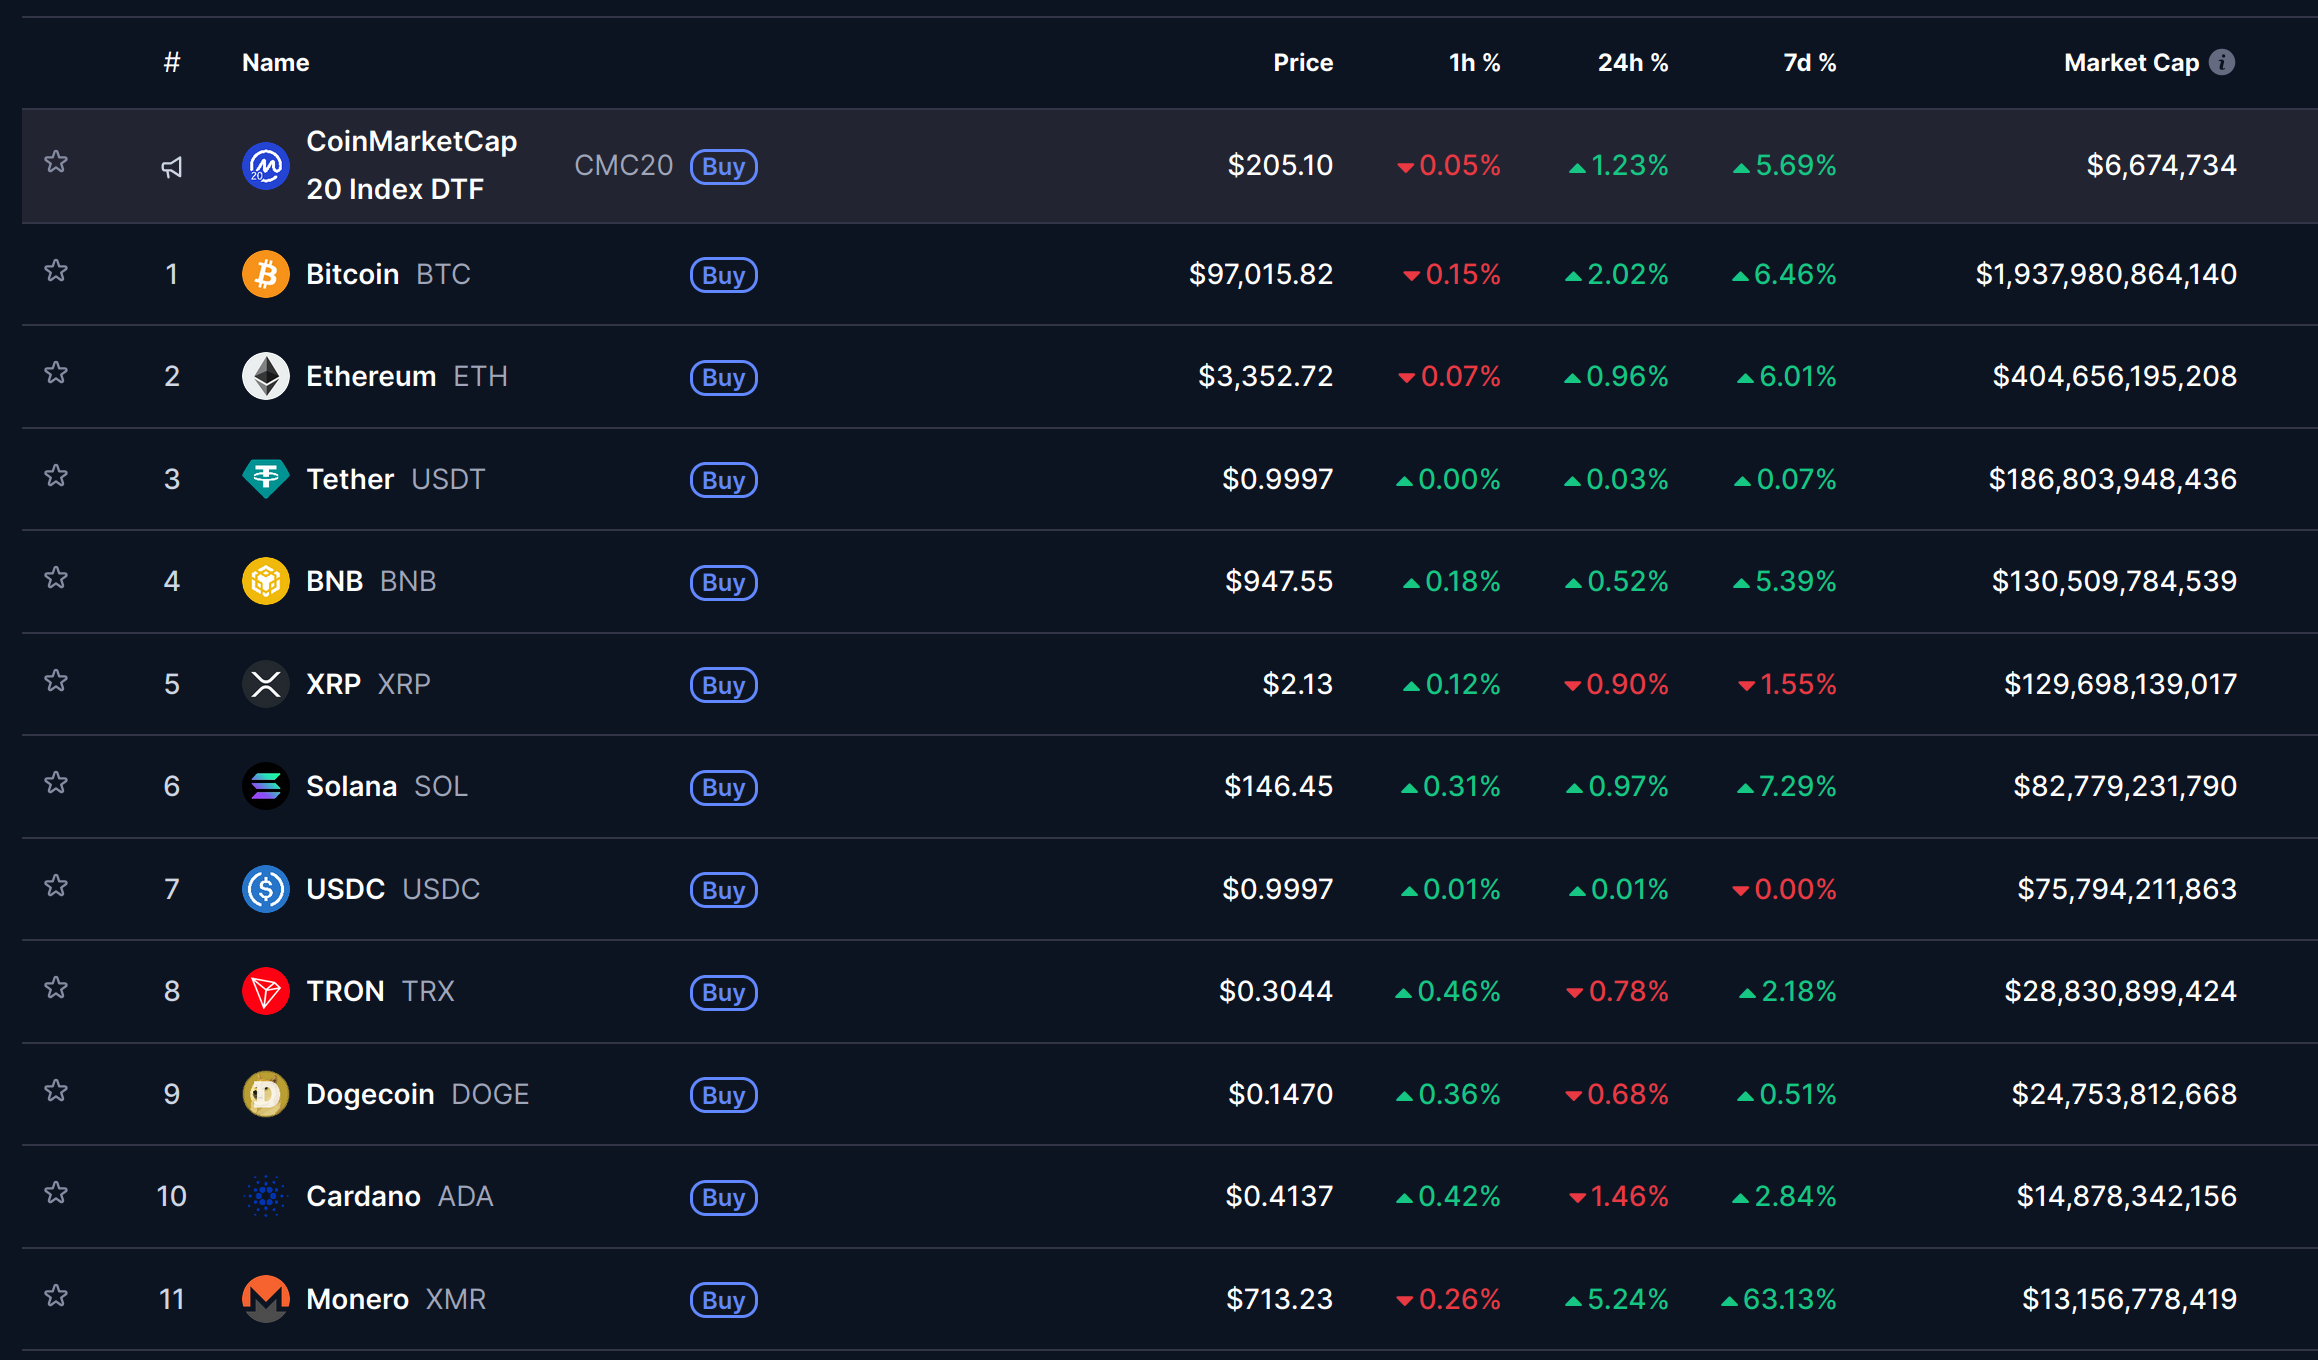
Task: Click the Market Cap info icon
Action: pyautogui.click(x=2222, y=62)
